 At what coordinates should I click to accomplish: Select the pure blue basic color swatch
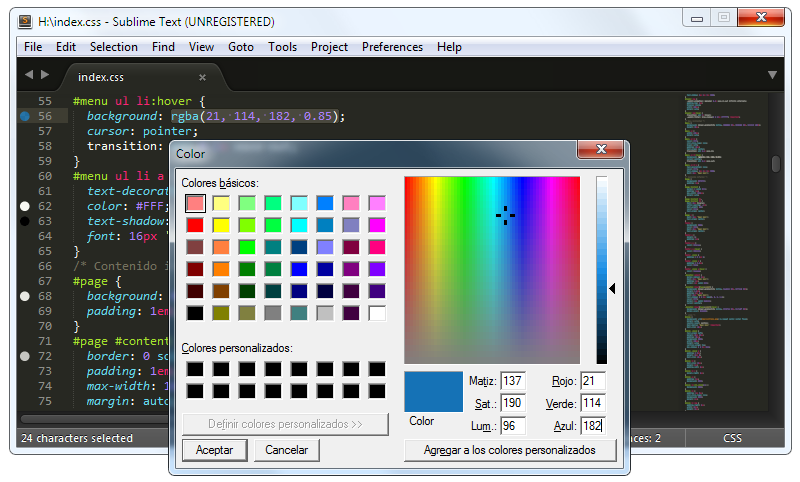(299, 269)
